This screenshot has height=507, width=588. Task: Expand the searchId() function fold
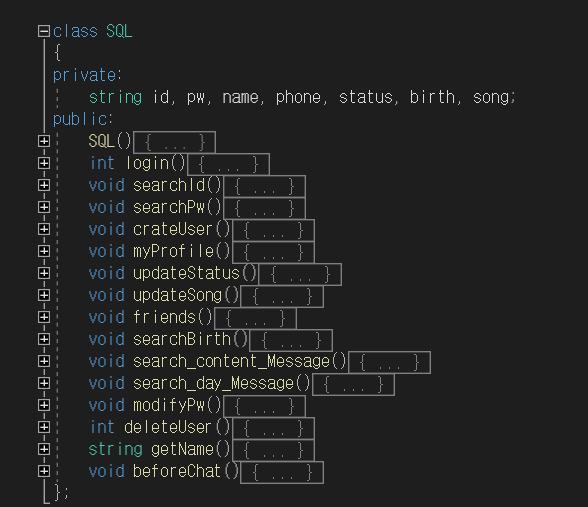pos(44,185)
